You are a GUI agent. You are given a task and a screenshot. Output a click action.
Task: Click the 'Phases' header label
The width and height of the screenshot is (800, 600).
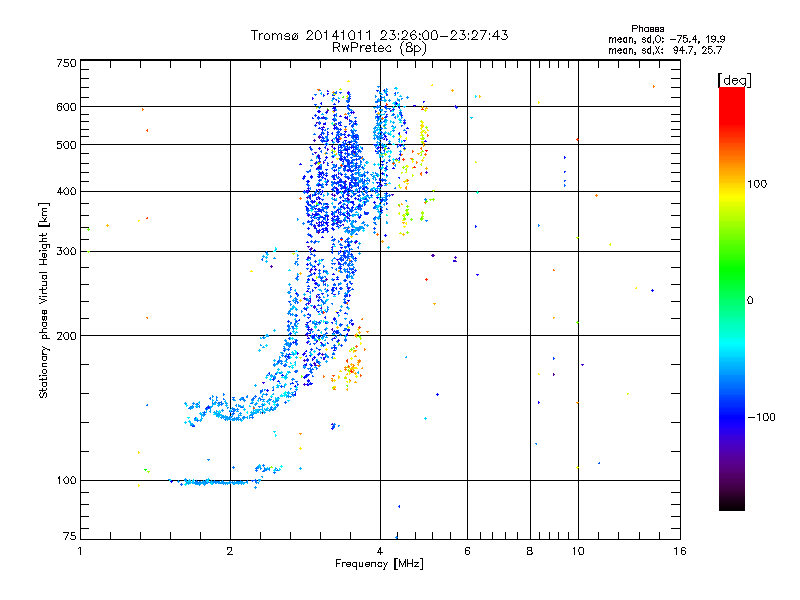[x=647, y=29]
